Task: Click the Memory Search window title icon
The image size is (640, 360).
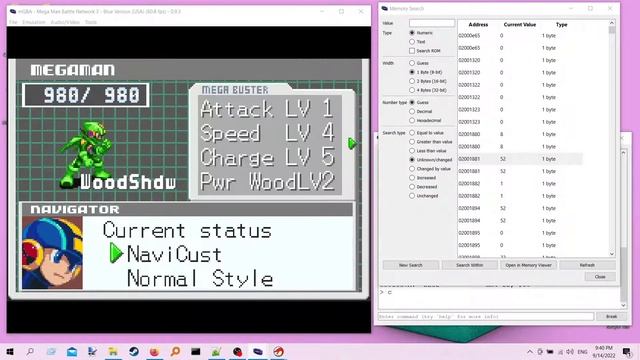Action: pos(384,8)
